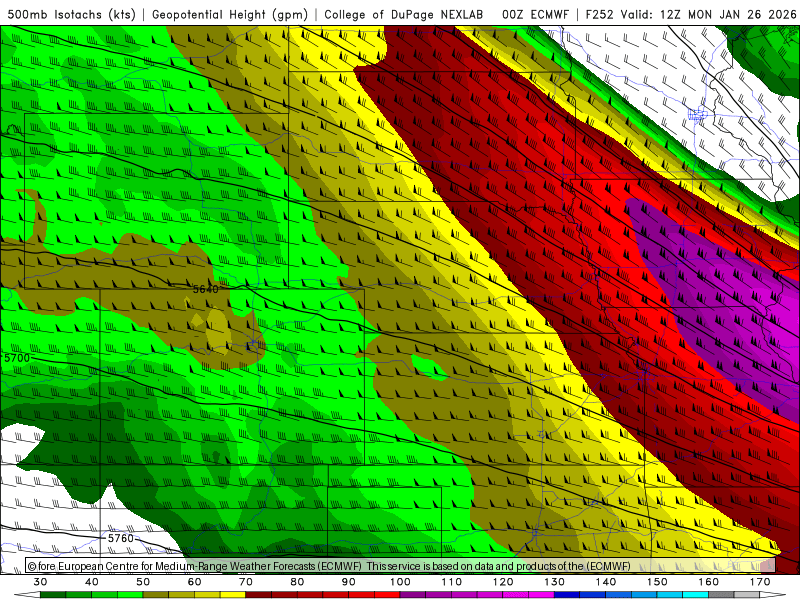Click the 70 label on the color scale
The width and height of the screenshot is (800, 600).
(246, 582)
